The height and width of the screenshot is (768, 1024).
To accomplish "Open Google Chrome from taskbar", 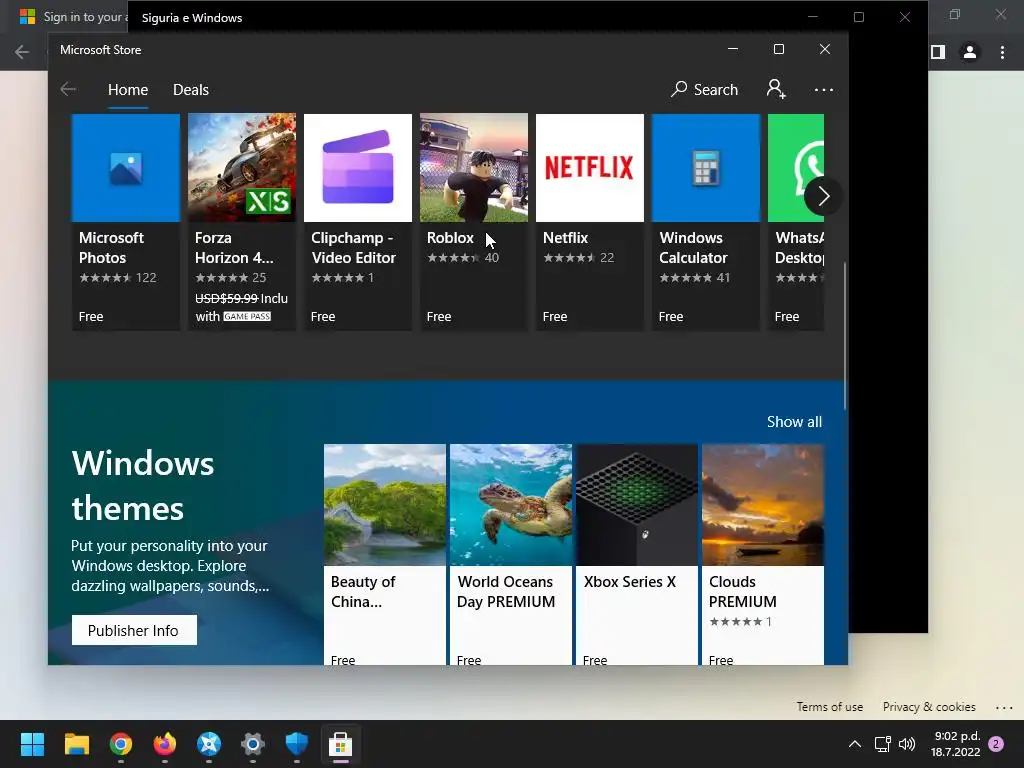I will pyautogui.click(x=121, y=744).
